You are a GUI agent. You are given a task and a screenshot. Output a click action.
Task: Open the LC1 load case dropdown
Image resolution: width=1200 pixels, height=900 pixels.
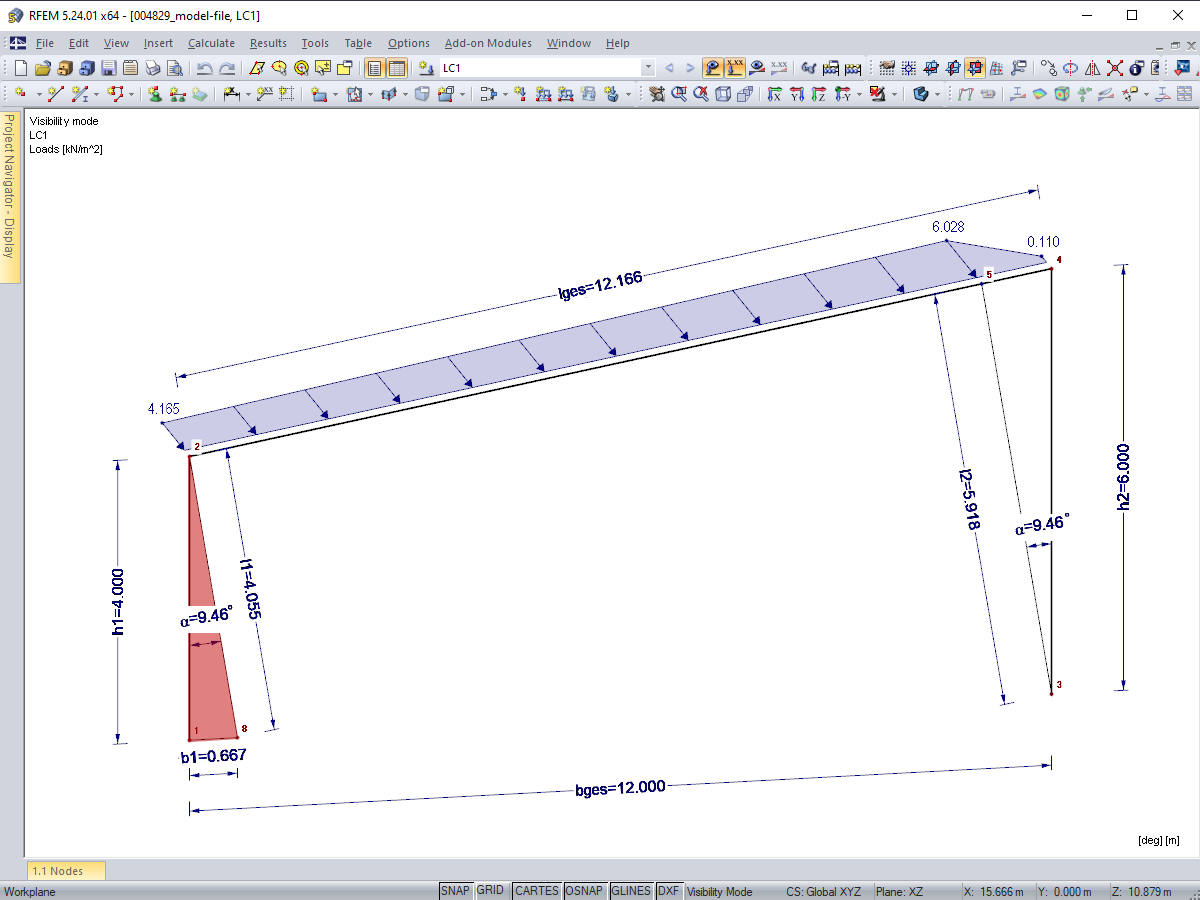click(647, 68)
